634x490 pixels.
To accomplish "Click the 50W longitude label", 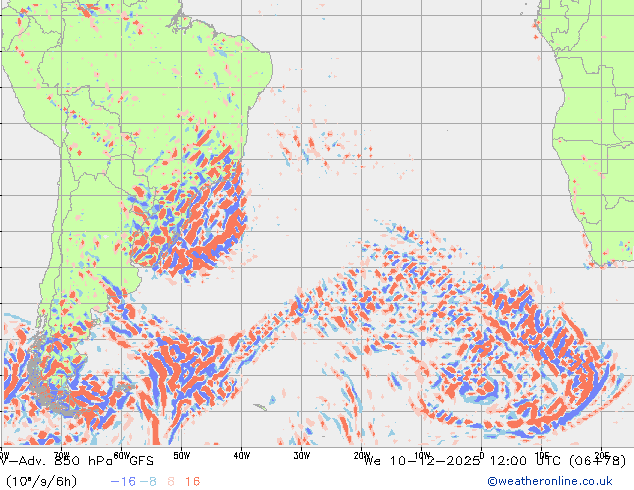I will (x=181, y=456).
